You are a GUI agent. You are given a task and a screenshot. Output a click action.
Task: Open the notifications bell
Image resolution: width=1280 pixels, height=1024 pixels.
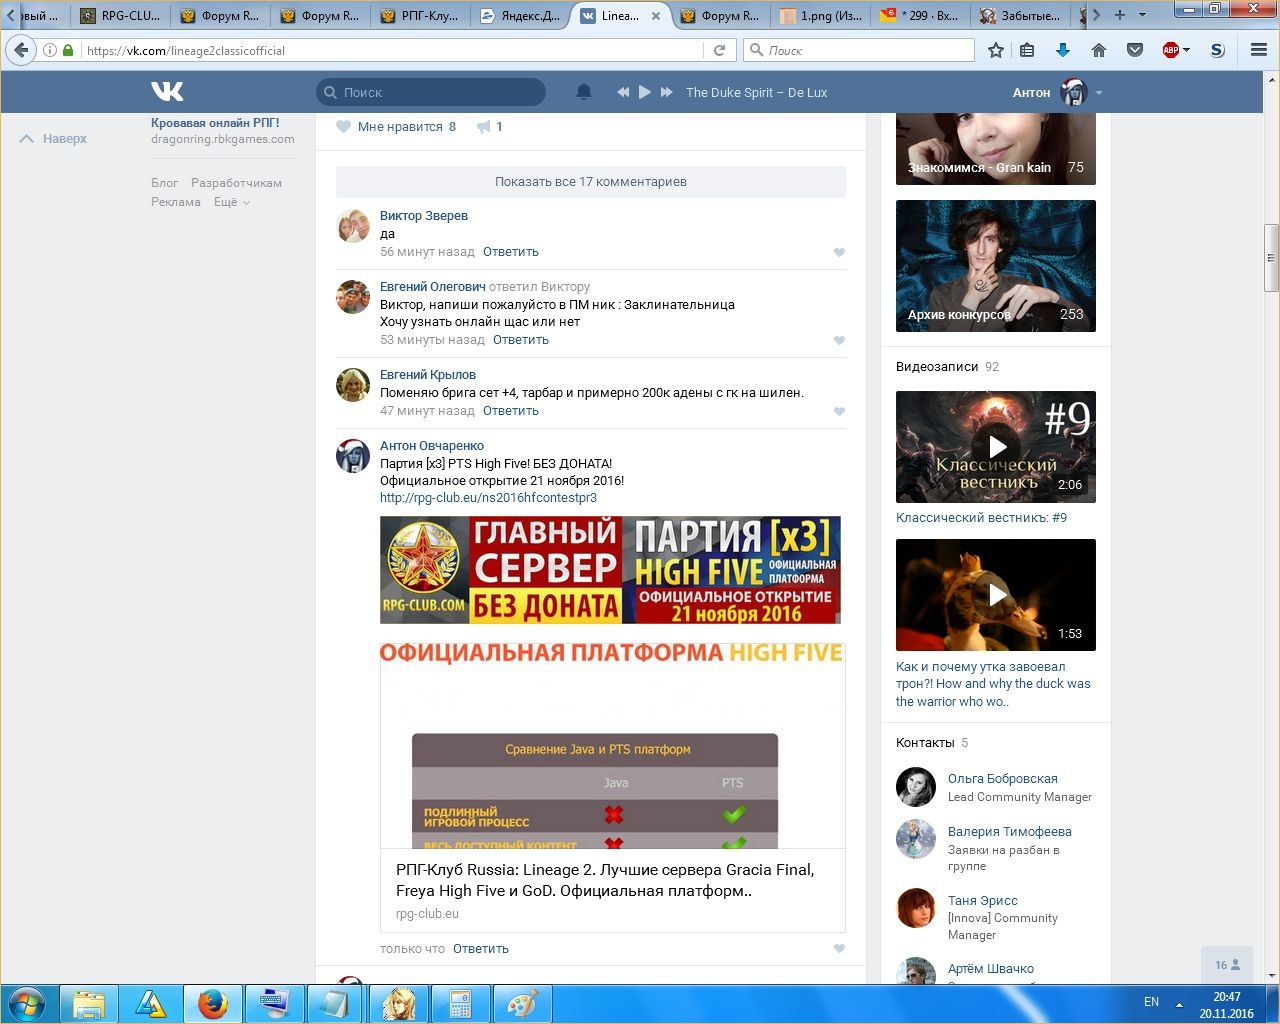click(x=584, y=92)
